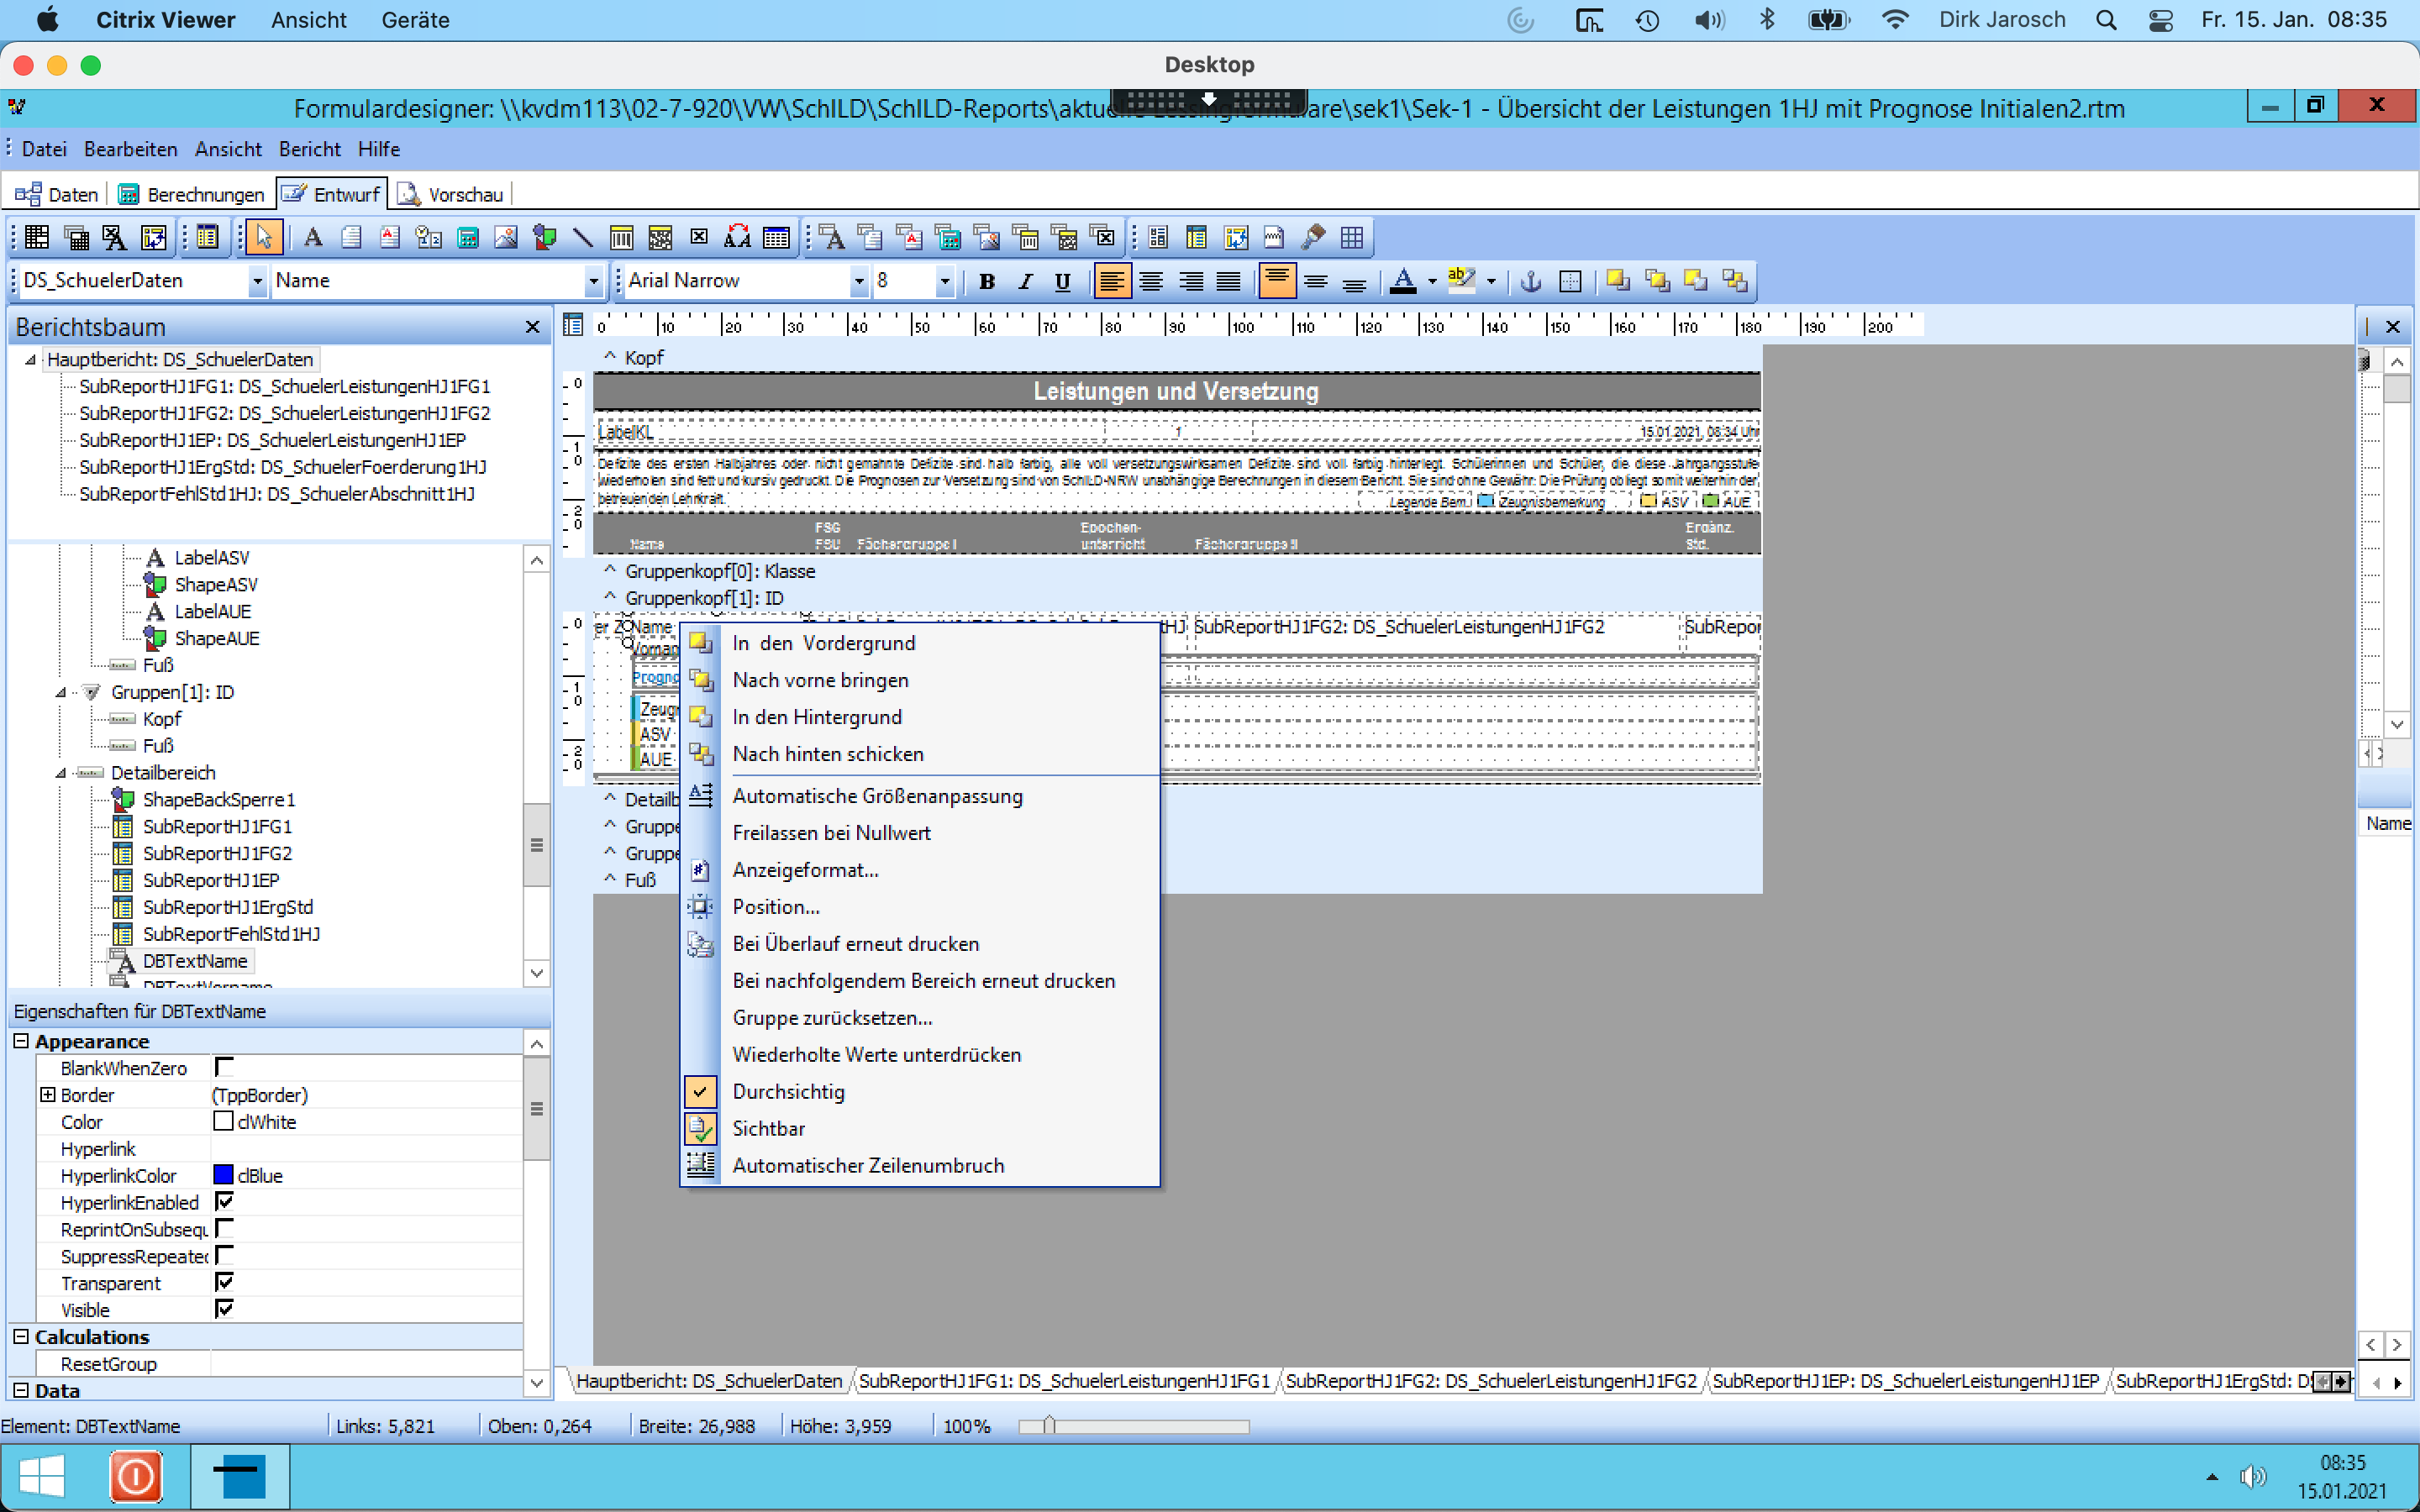Click the Hyperlink property value field

[366, 1148]
